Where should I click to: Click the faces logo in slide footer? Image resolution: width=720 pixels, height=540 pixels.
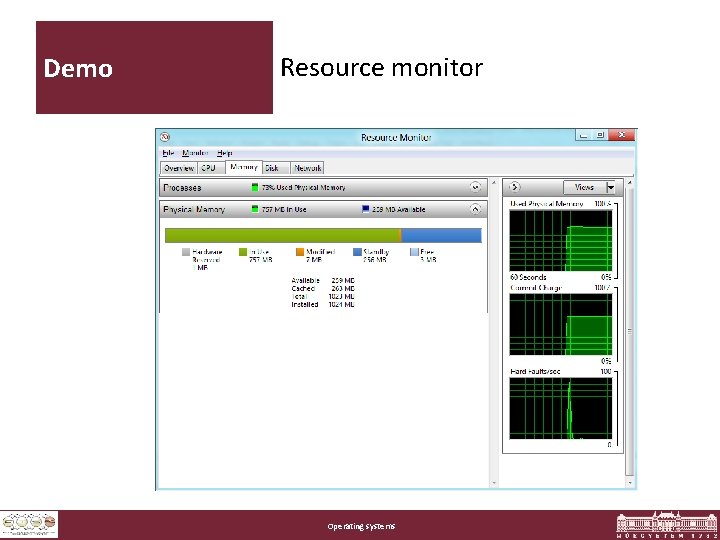29,524
